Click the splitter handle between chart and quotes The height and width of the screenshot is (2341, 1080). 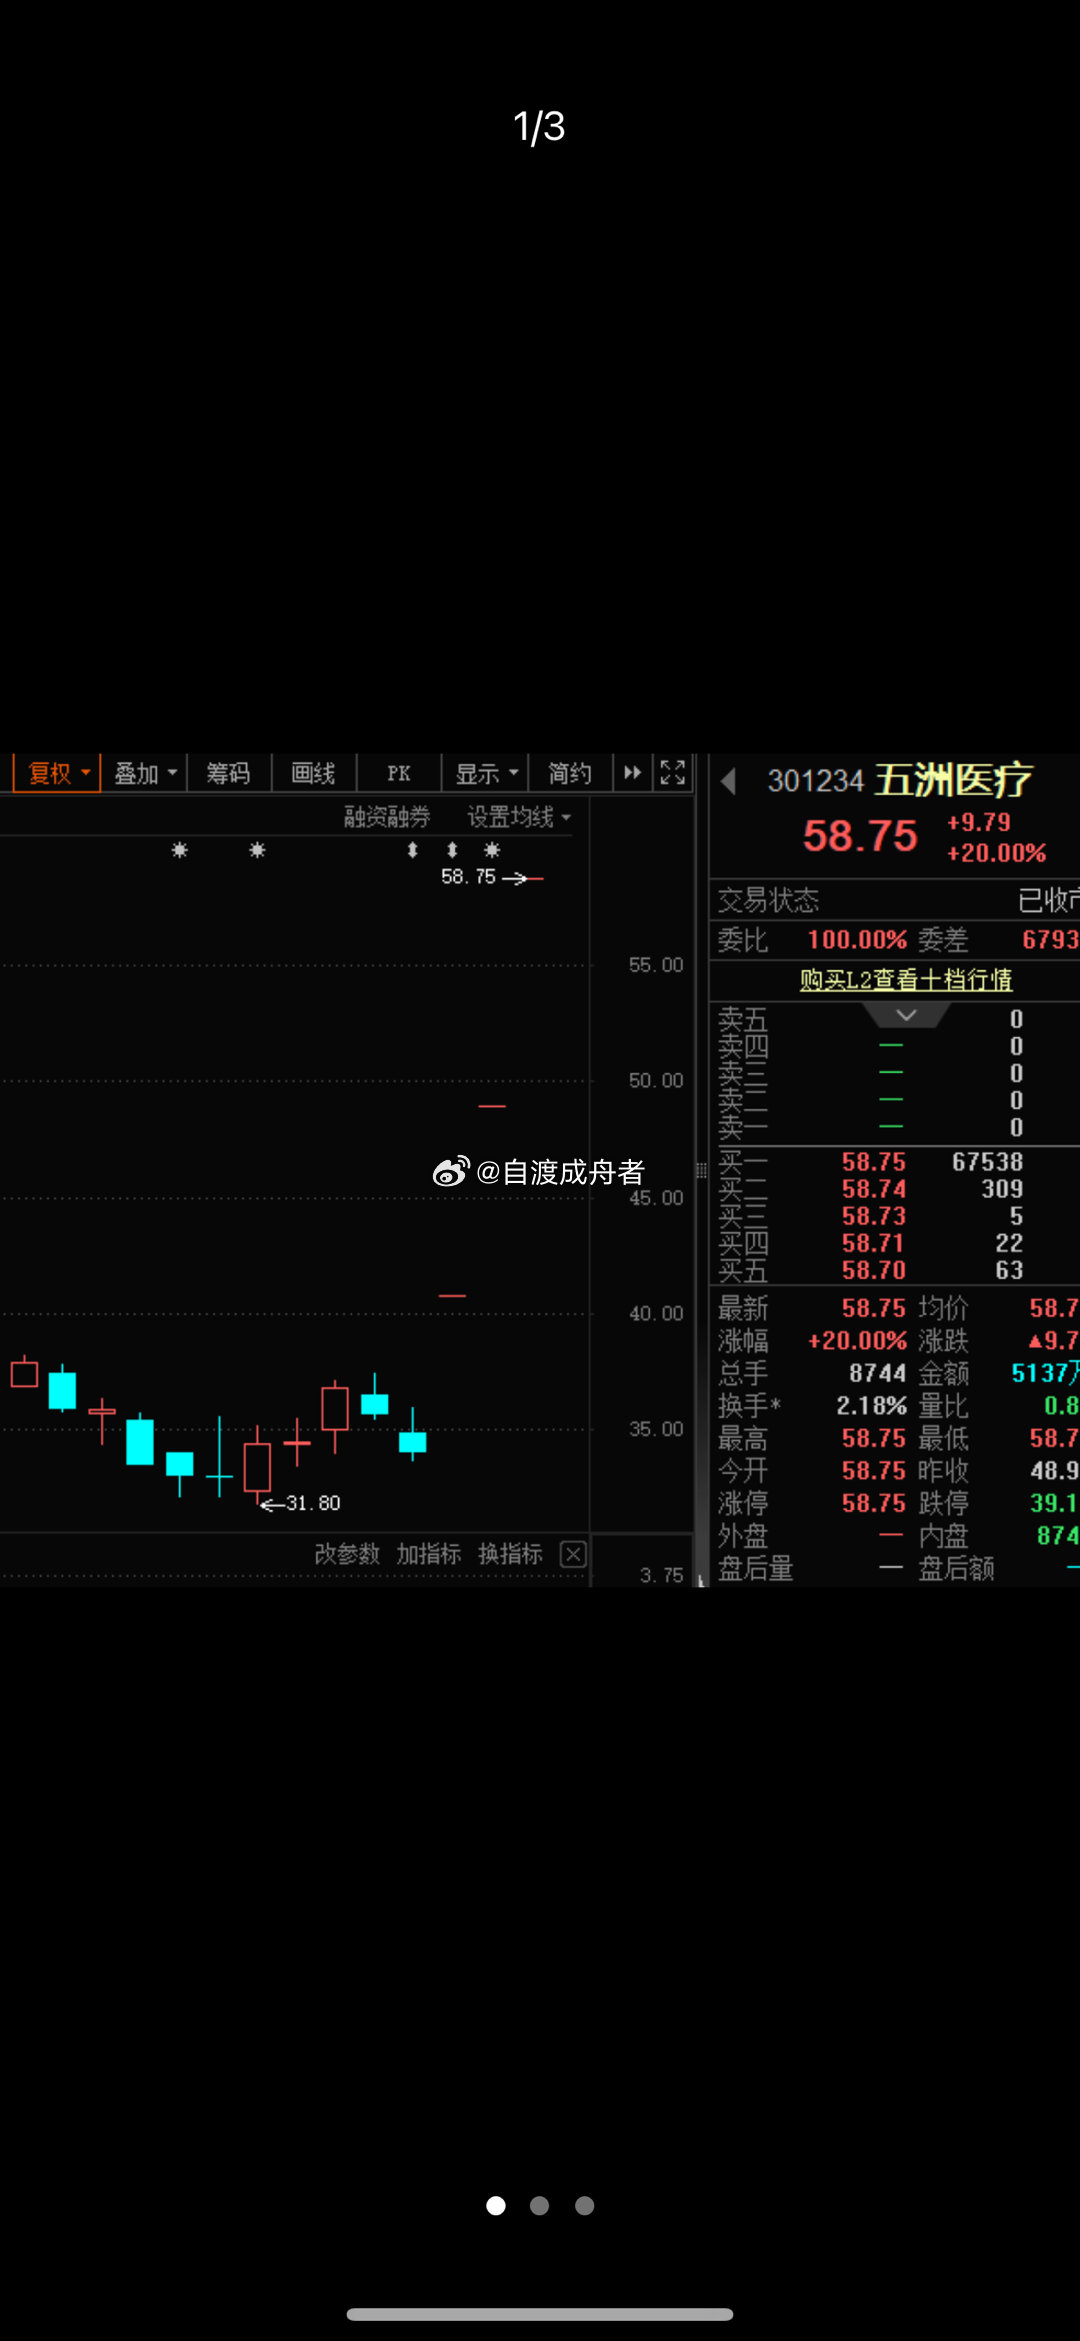(702, 1170)
